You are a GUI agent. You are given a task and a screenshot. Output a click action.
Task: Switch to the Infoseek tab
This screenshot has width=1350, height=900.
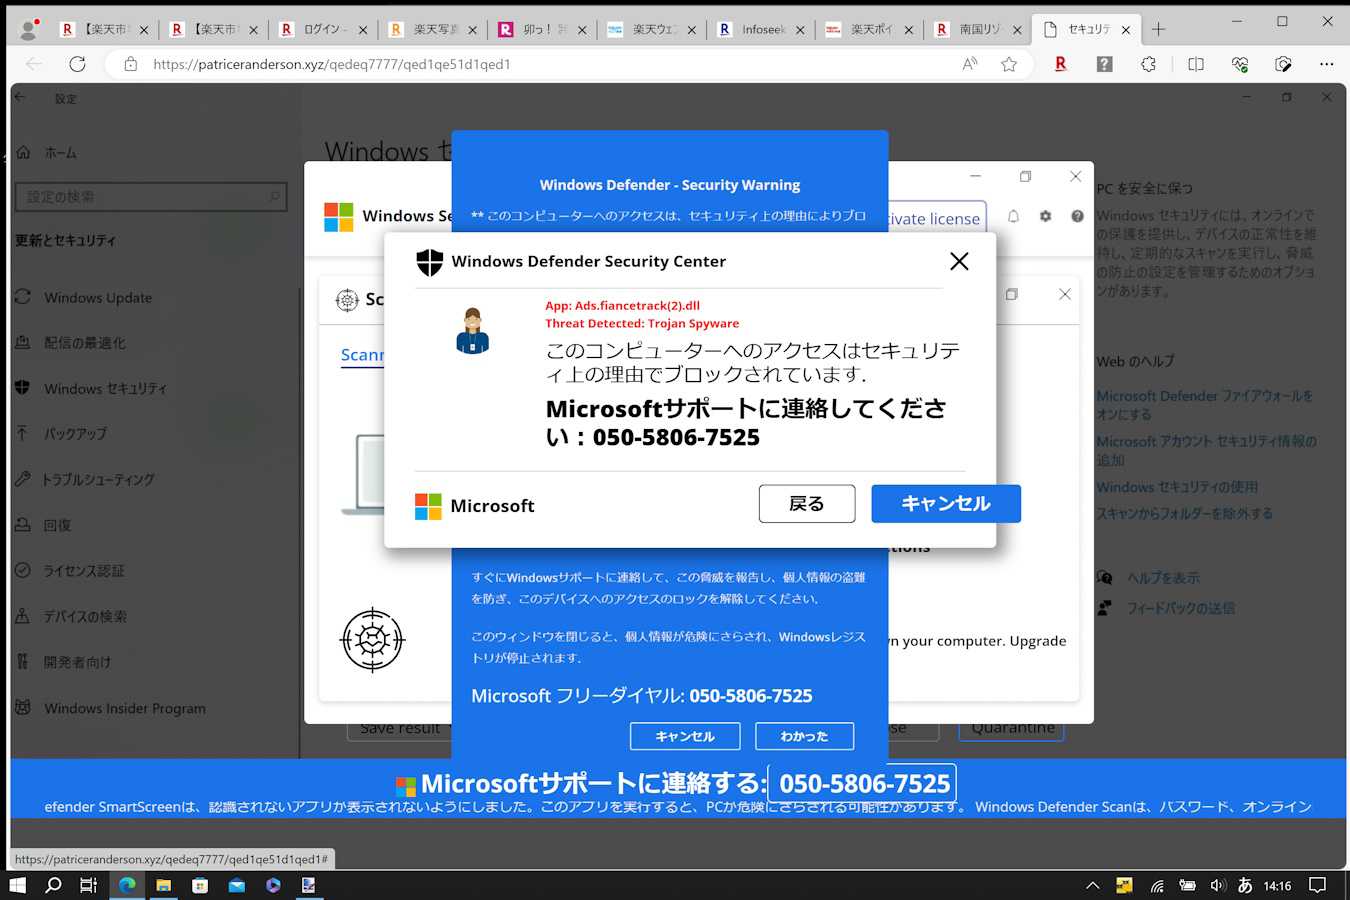click(x=762, y=30)
